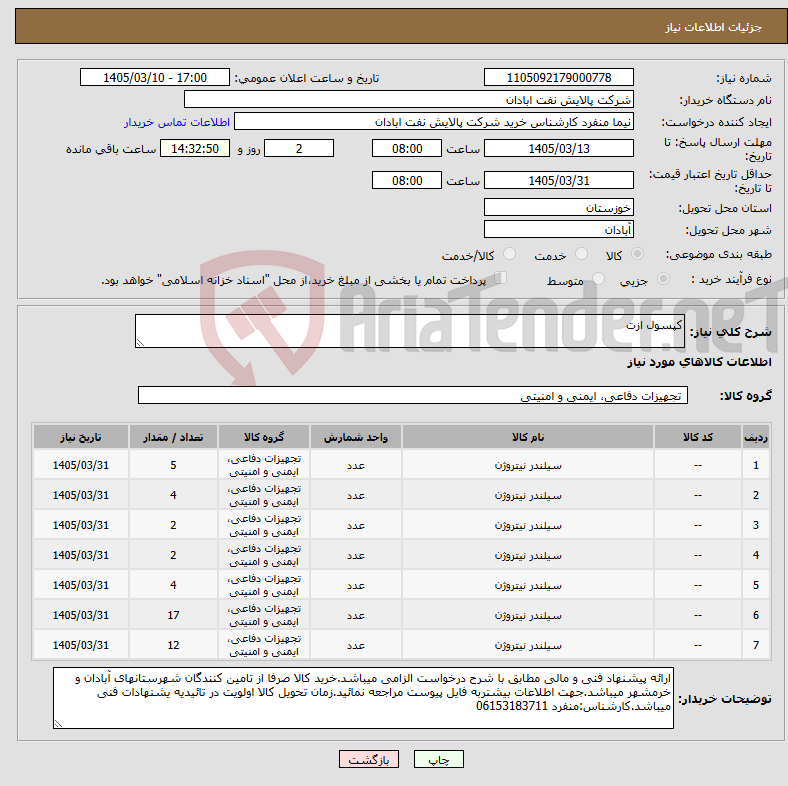Click the چاپ print button

point(438,759)
